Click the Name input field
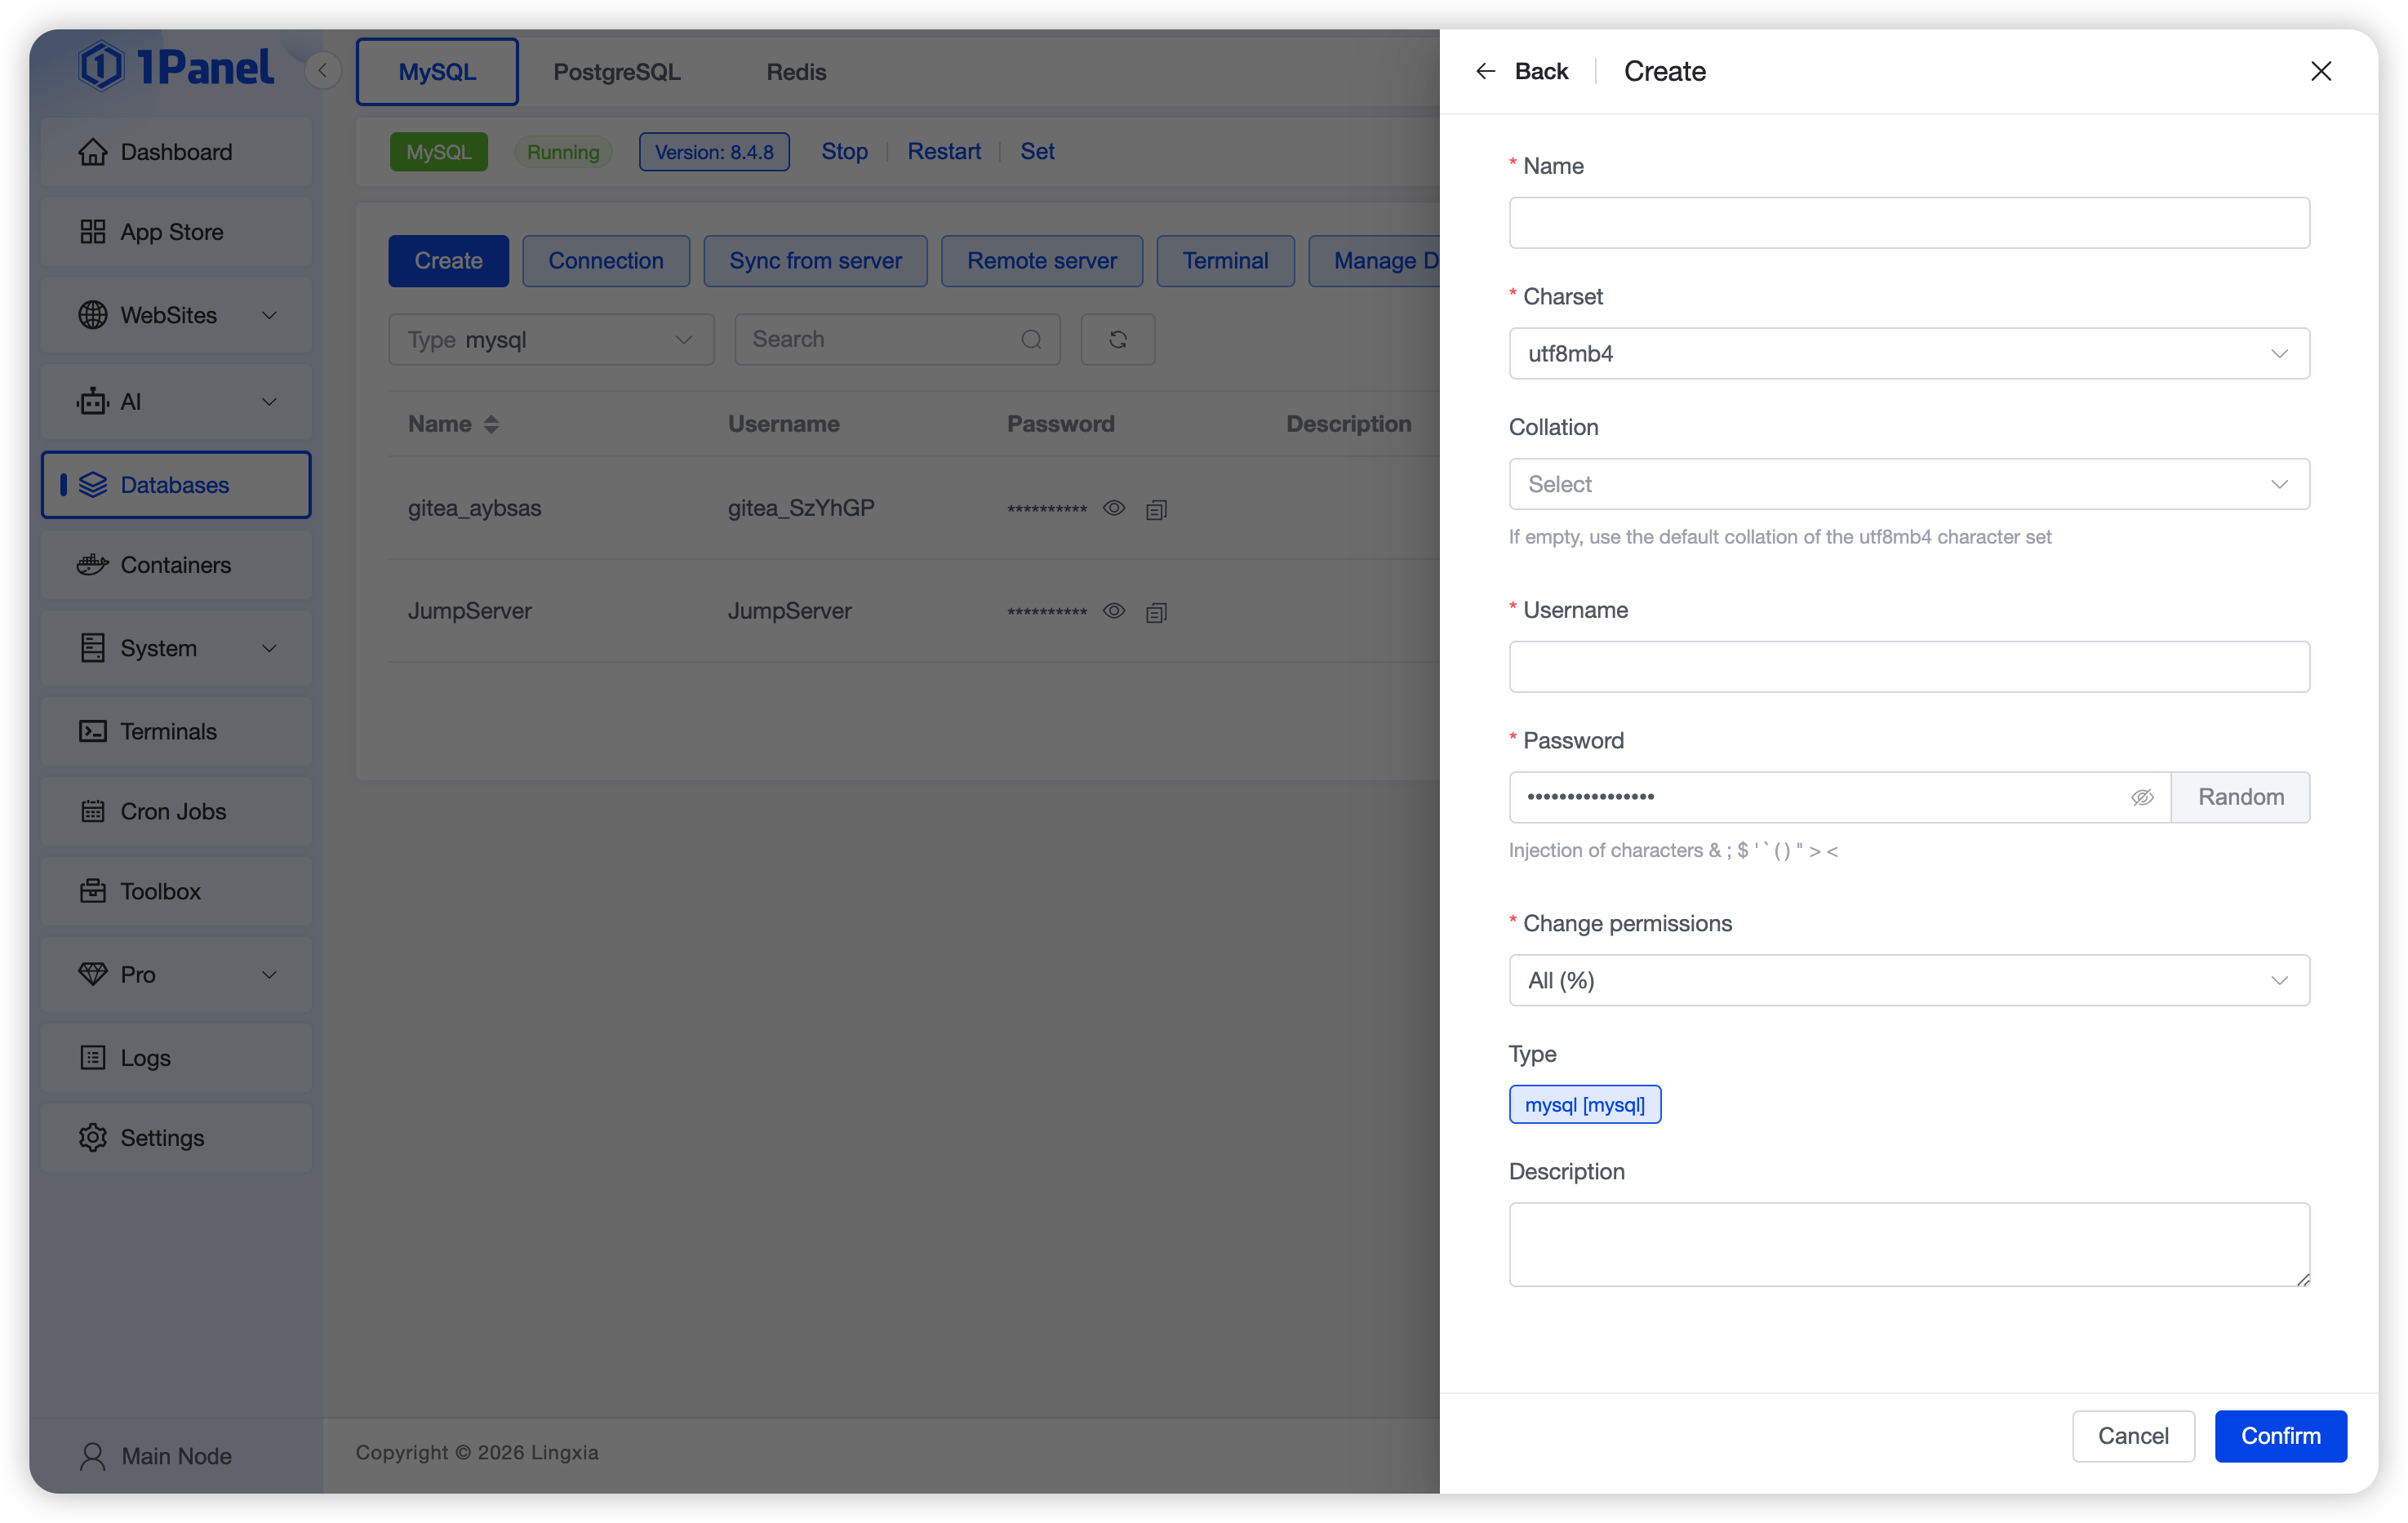Screen dimensions: 2408x1523 point(1908,222)
